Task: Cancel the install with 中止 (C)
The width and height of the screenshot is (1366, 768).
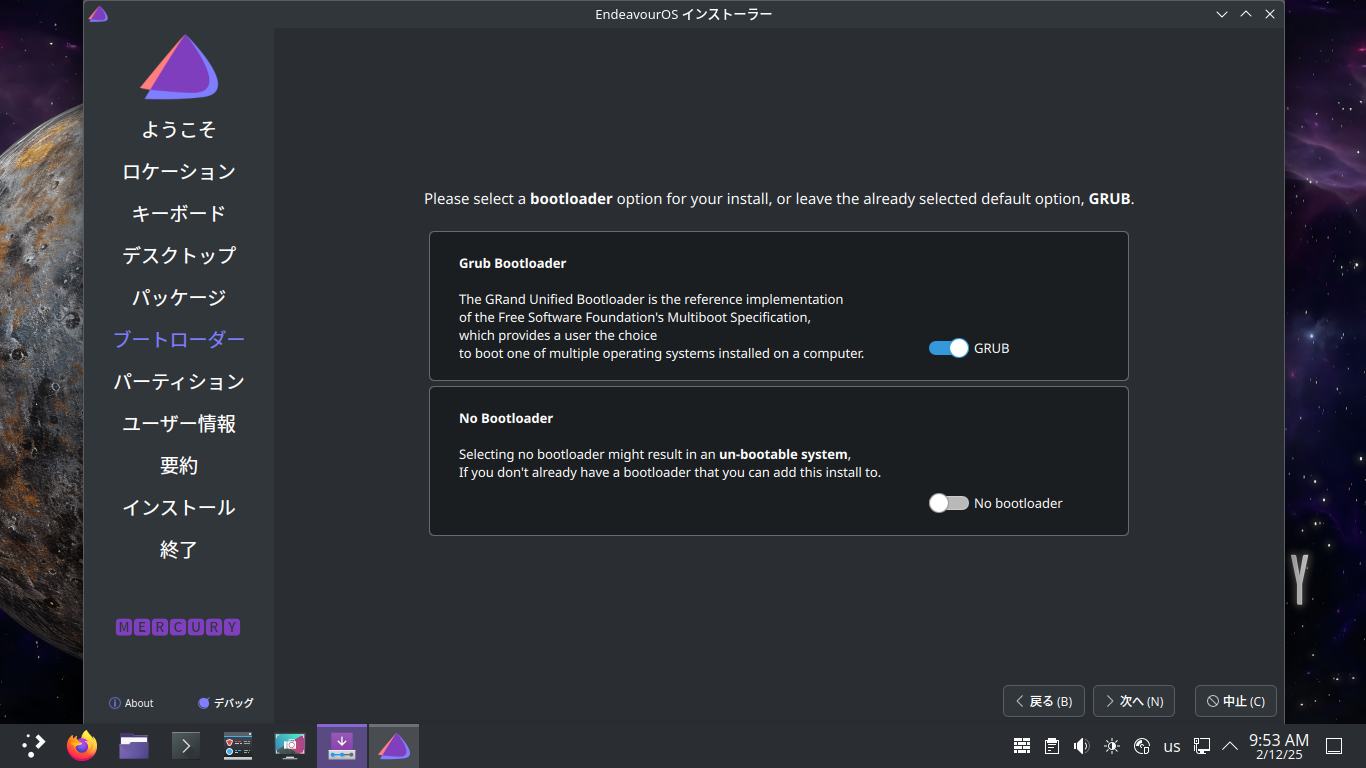Action: pos(1235,701)
